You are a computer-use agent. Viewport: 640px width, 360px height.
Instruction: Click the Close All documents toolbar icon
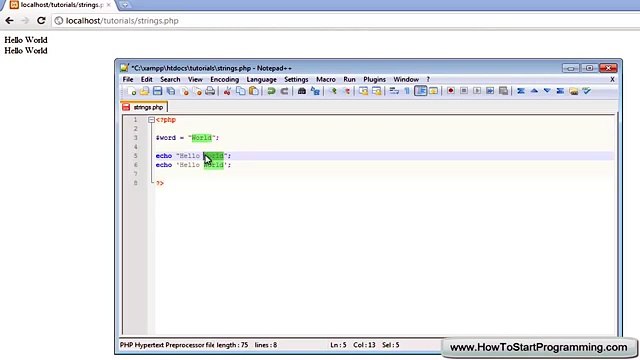tap(198, 91)
